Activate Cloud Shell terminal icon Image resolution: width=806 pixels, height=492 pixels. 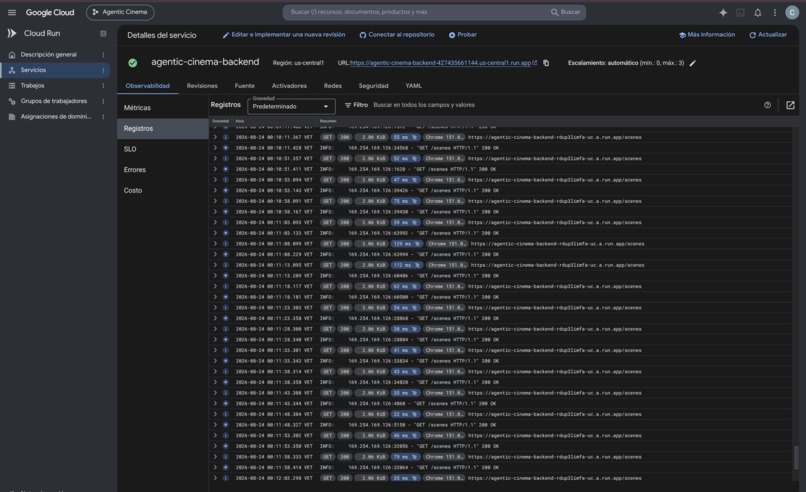(x=740, y=12)
